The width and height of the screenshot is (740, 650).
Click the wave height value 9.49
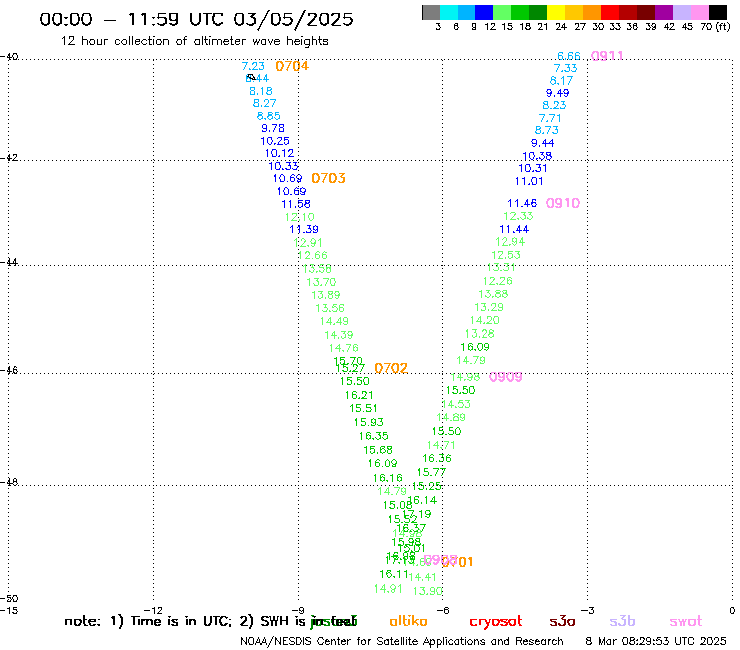tap(557, 93)
